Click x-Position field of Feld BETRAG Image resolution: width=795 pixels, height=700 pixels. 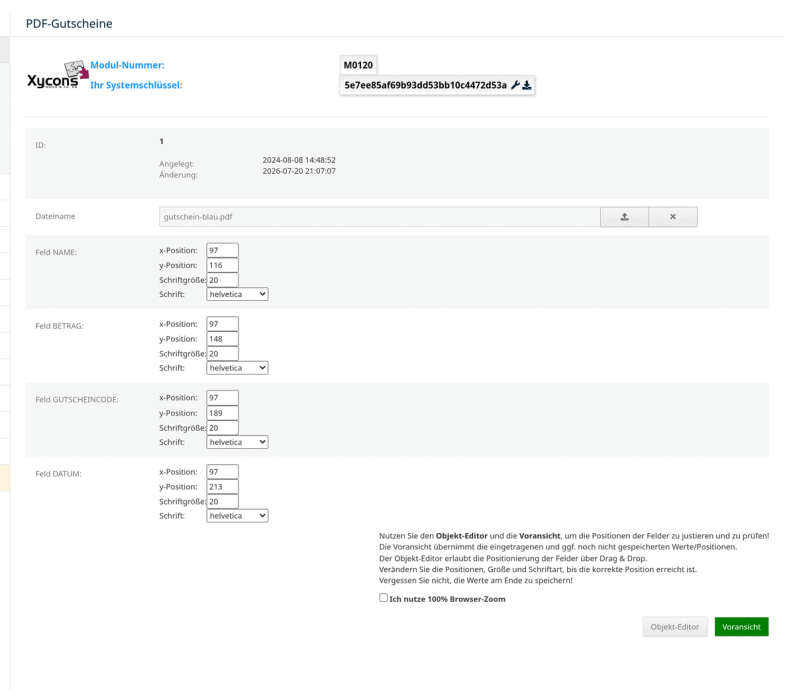[x=222, y=324]
